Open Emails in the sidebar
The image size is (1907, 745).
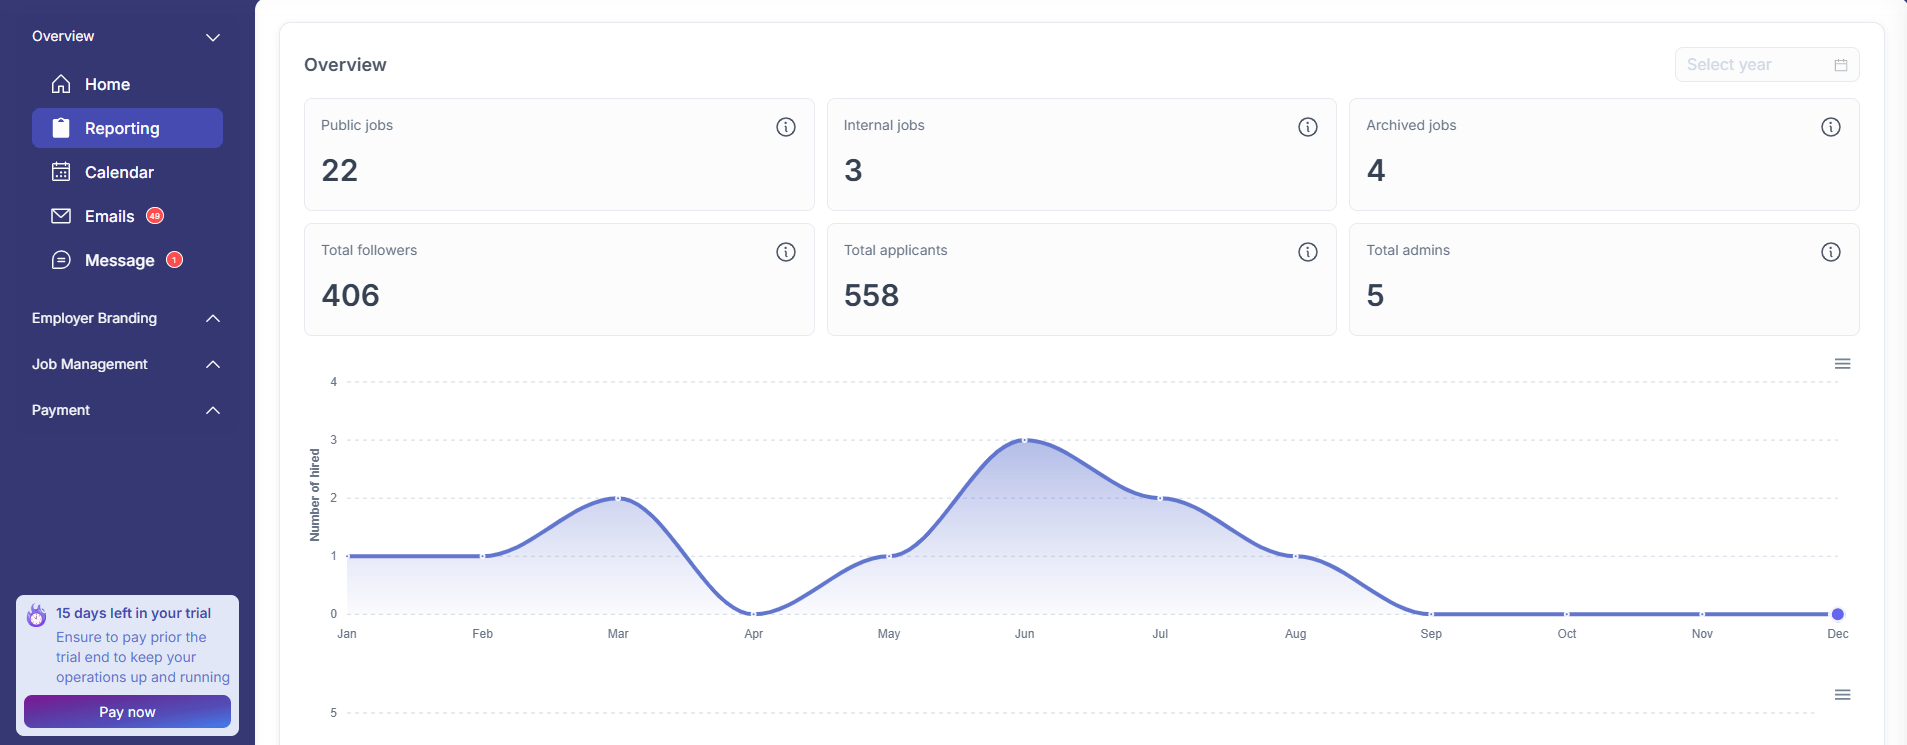tap(109, 217)
